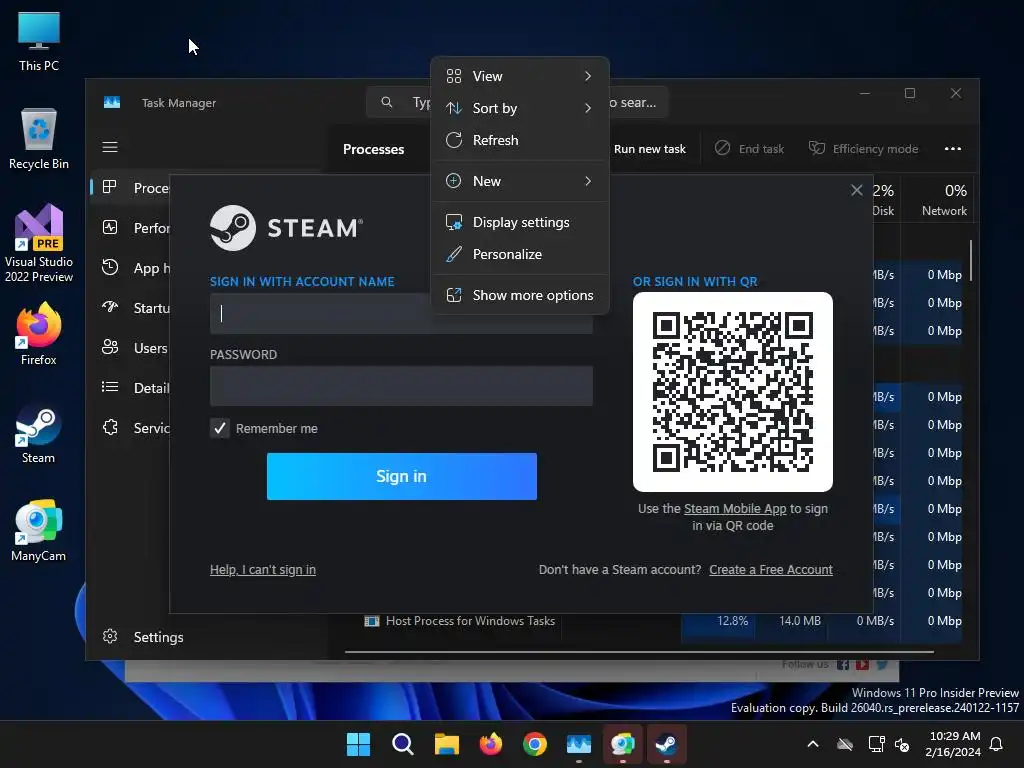This screenshot has height=768, width=1024.
Task: Show hidden system tray icons
Action: point(813,744)
